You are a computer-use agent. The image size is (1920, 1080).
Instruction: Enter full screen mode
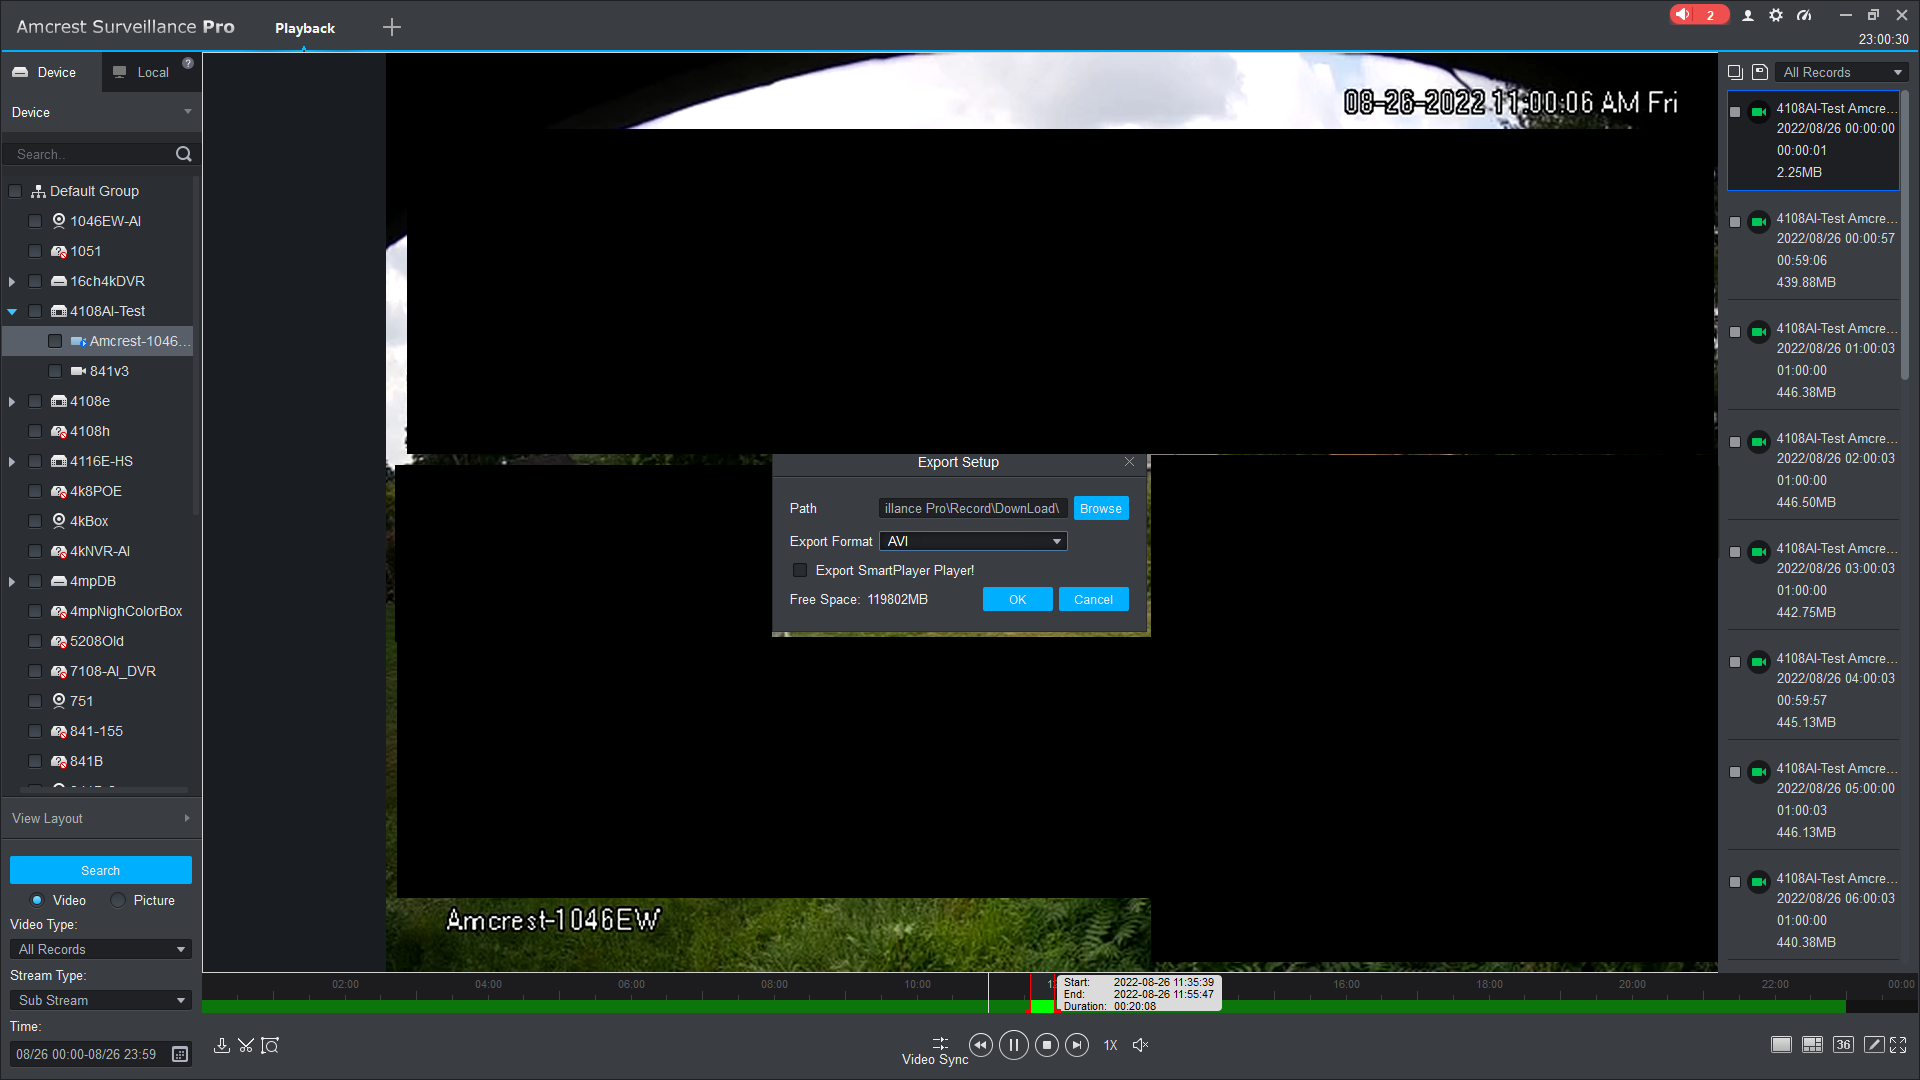1898,1045
